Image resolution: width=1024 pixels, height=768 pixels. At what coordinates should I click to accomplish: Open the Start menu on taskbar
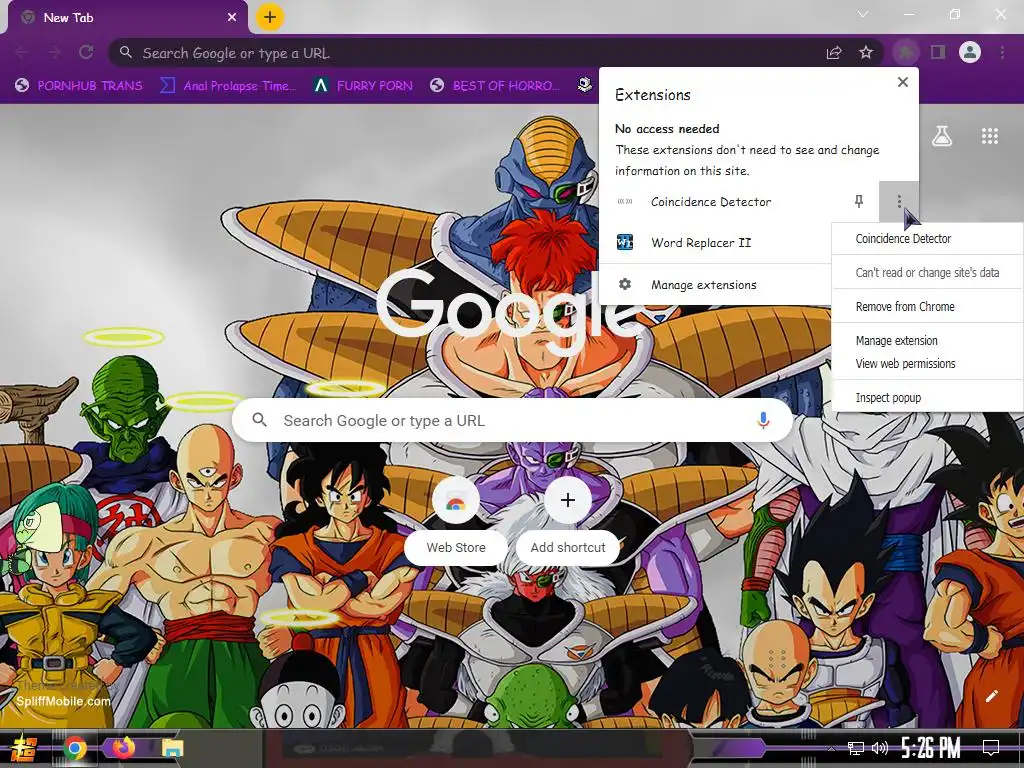click(x=24, y=748)
